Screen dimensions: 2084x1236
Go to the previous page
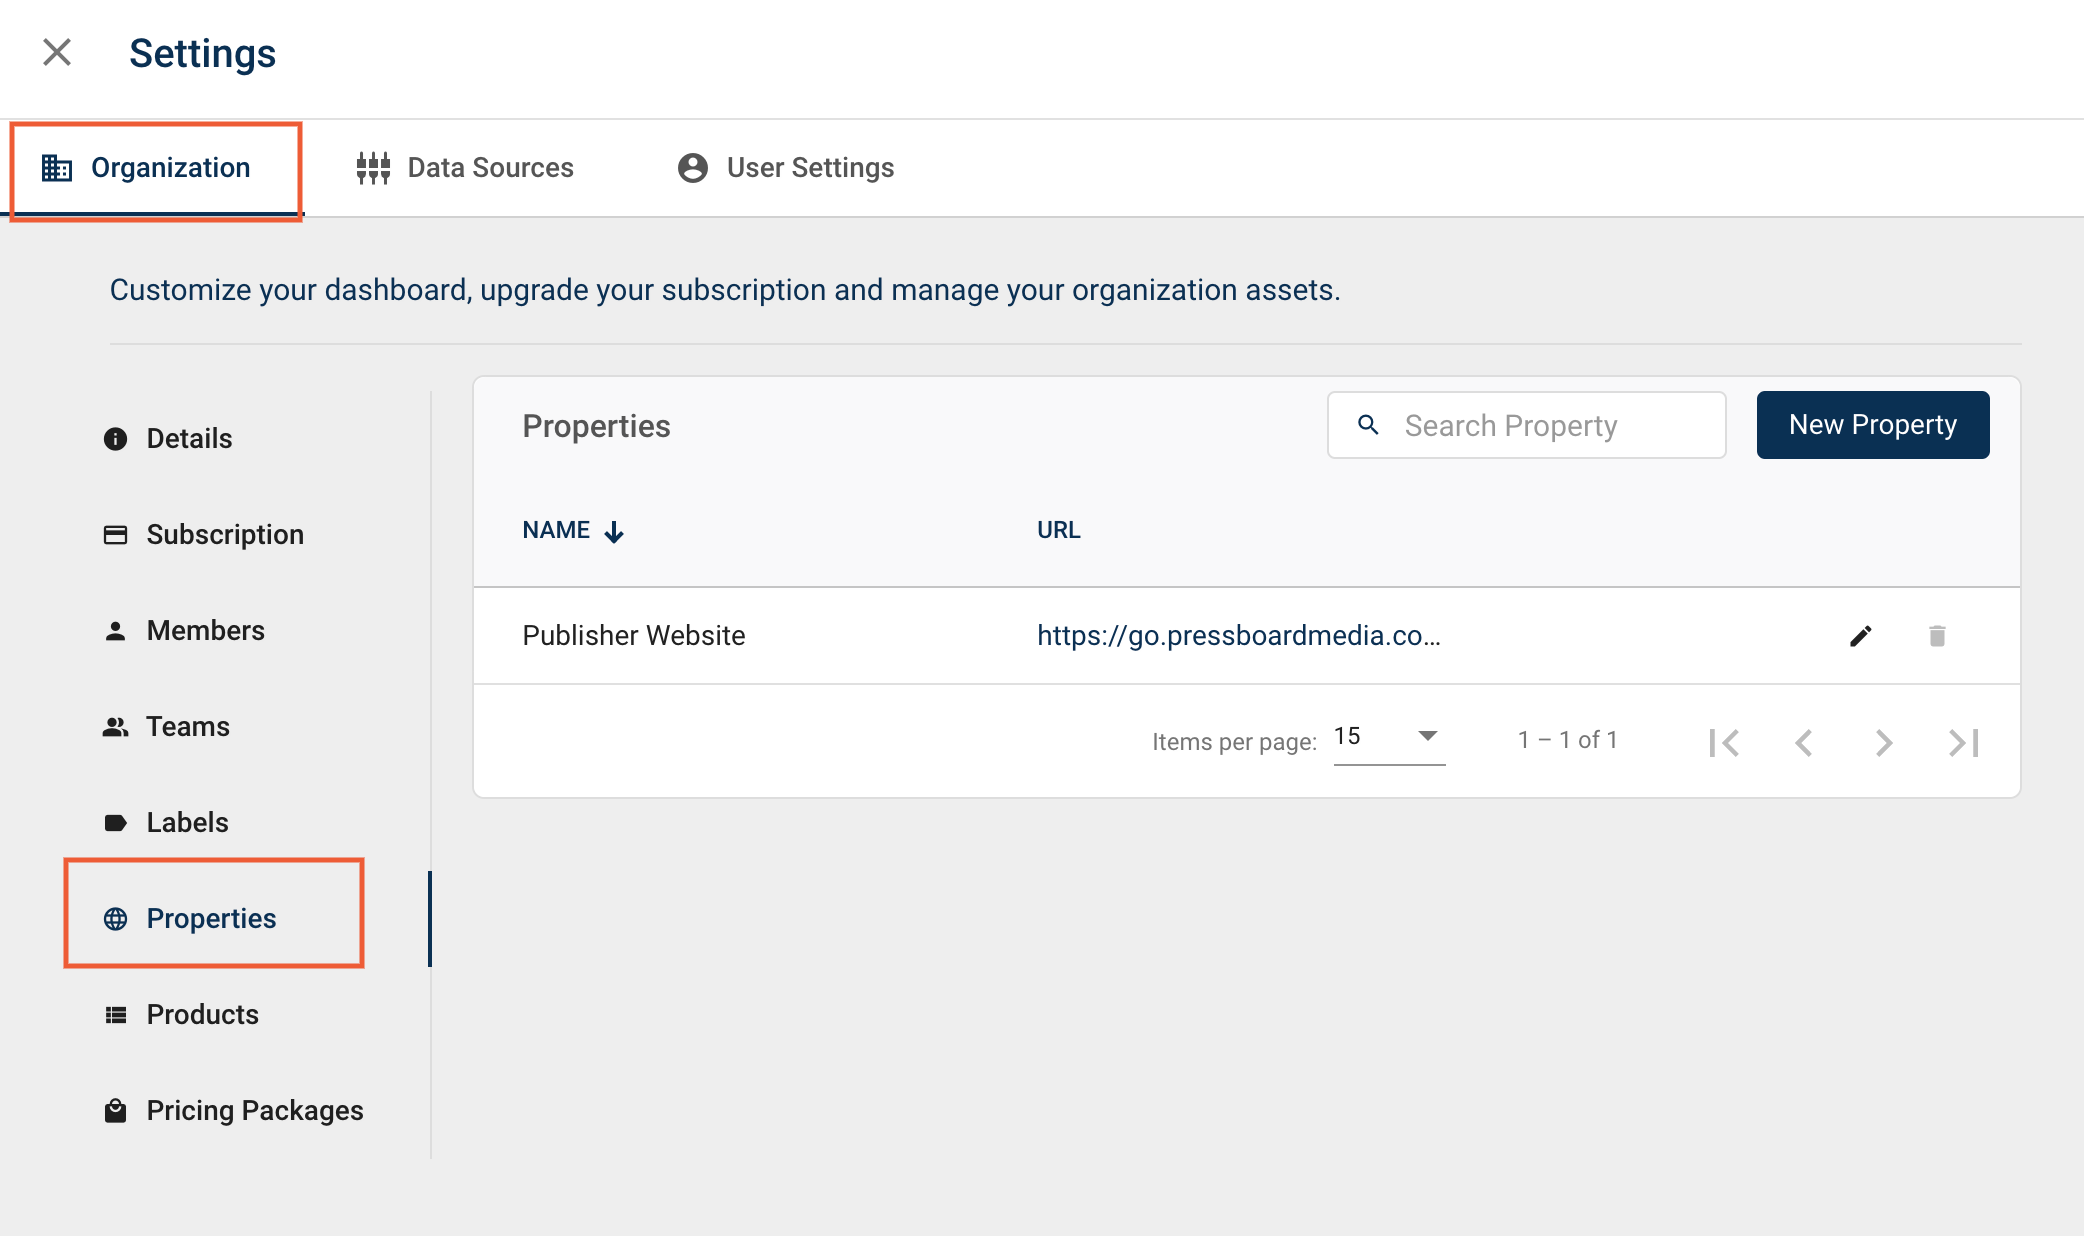click(1804, 743)
